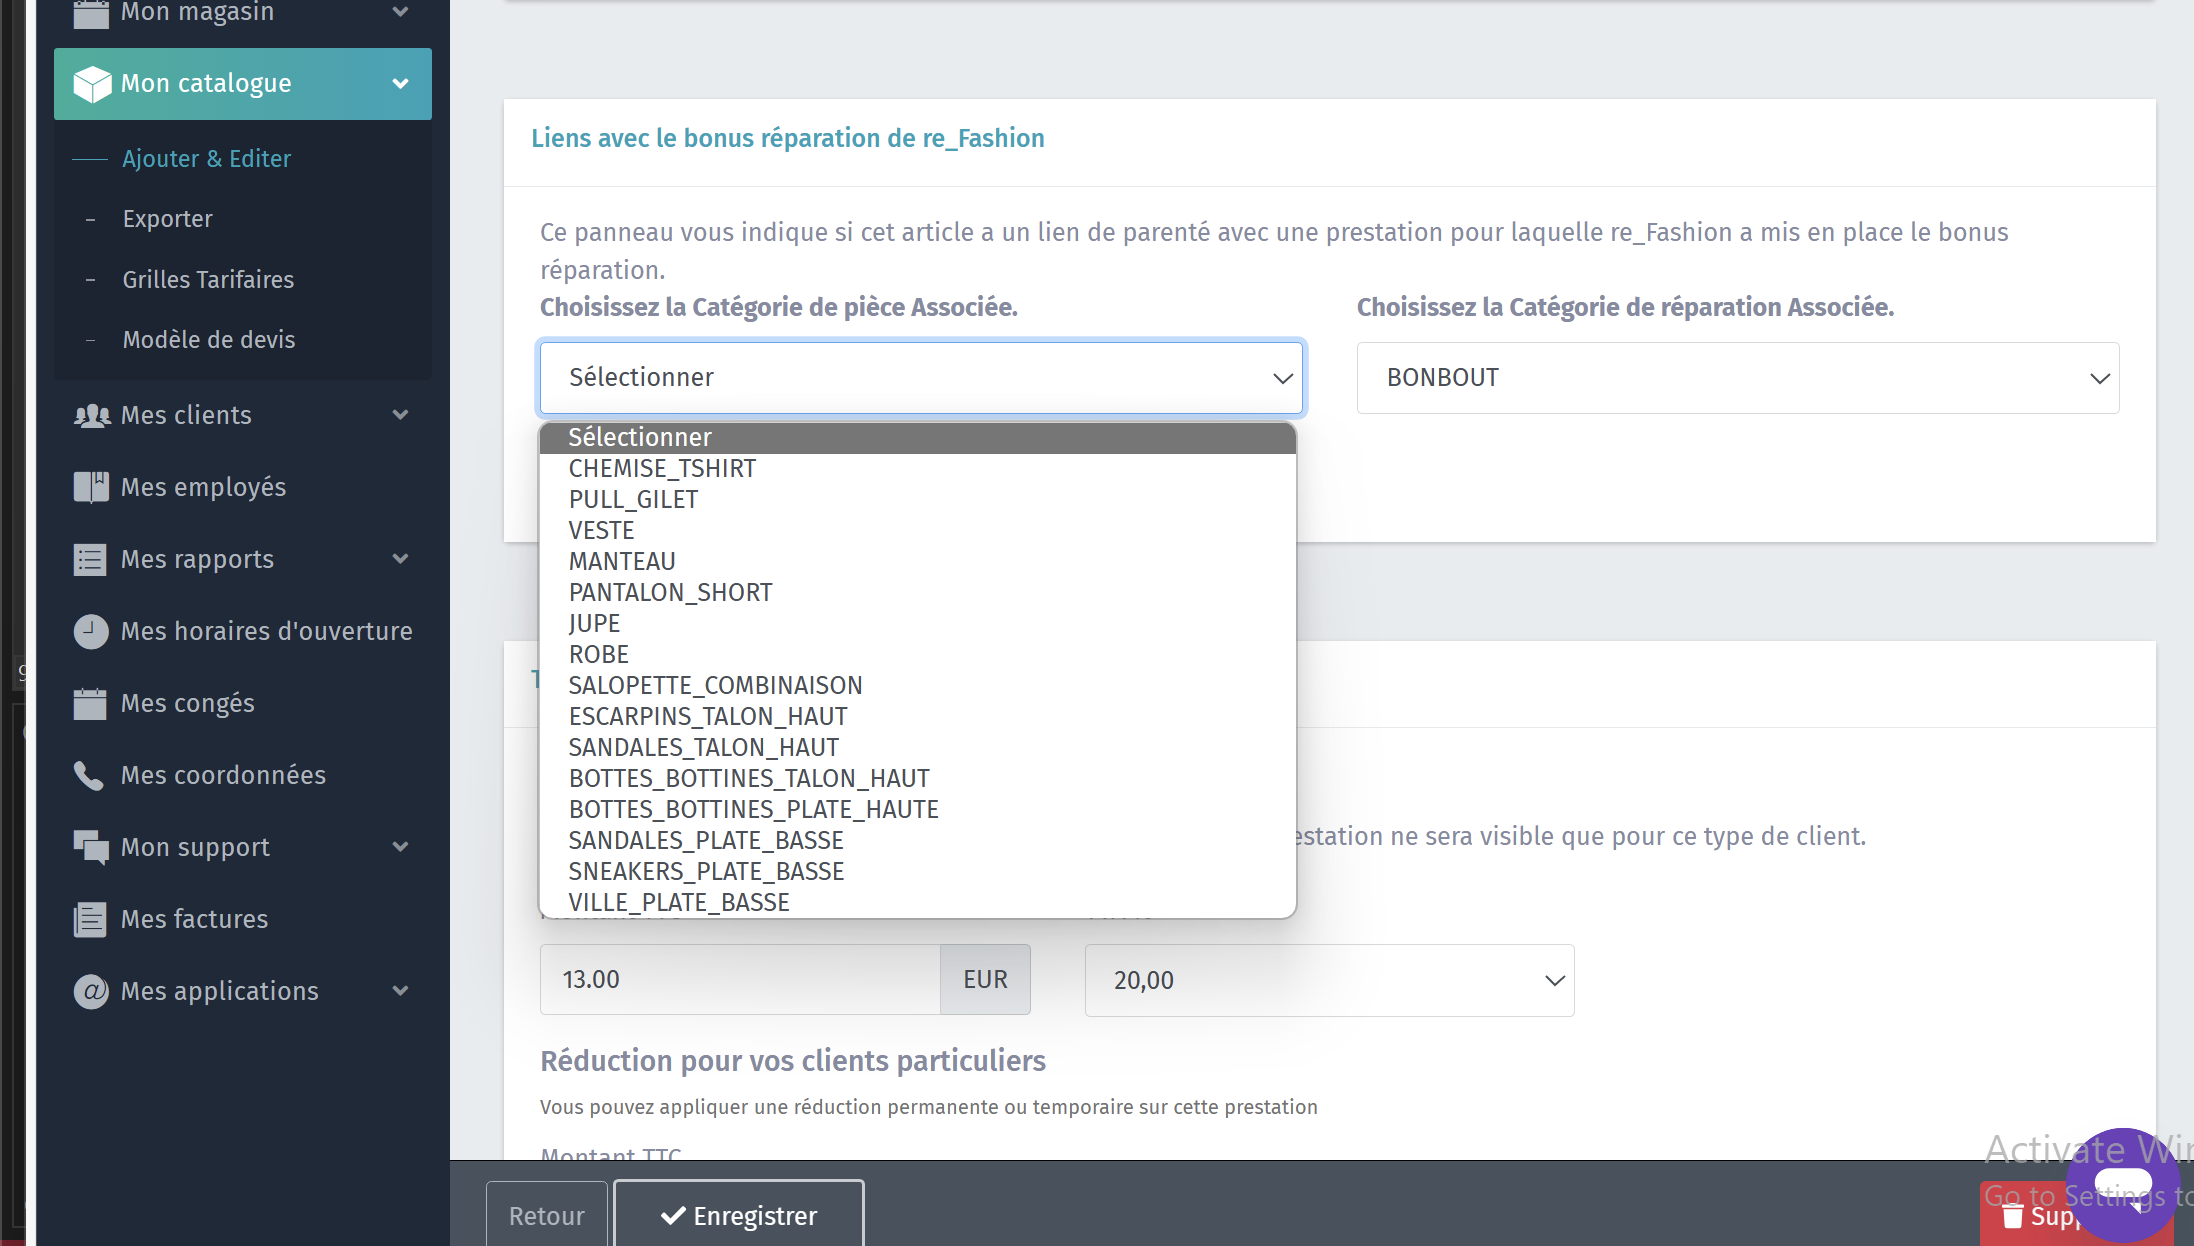This screenshot has height=1246, width=2194.
Task: Choose SNEAKERS_PLATE_BASSE in the category list
Action: (706, 872)
